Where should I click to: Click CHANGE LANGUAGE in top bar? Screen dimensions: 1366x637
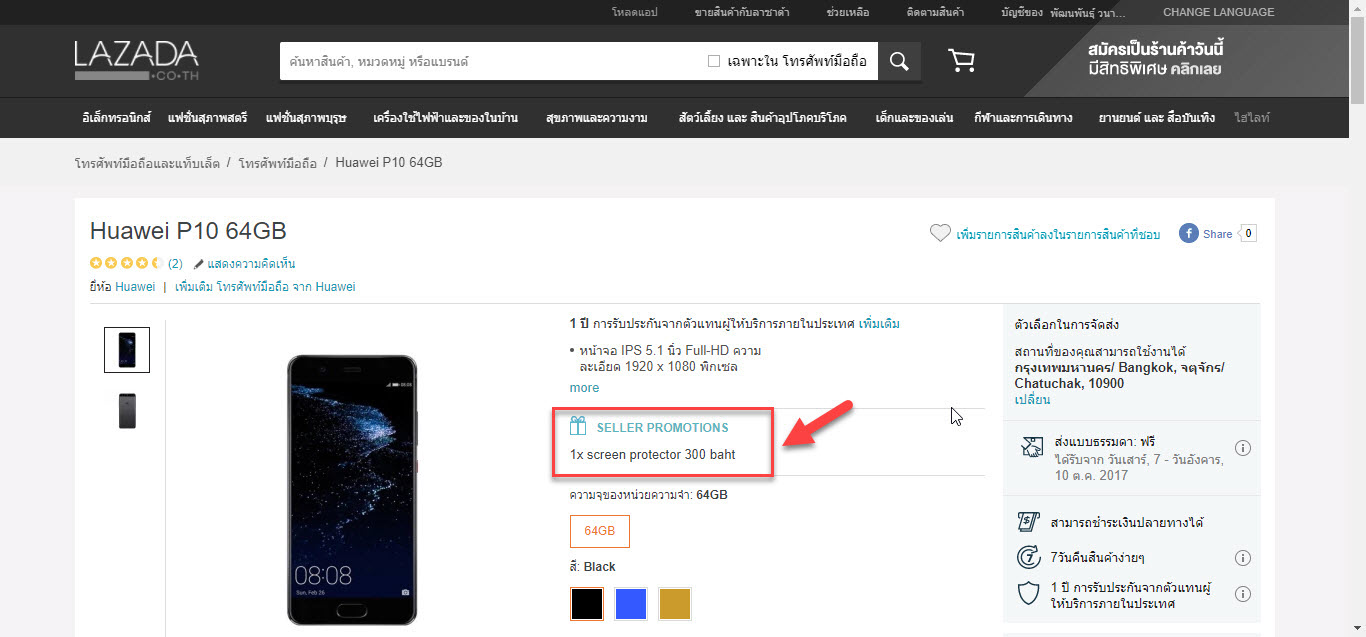[1218, 12]
